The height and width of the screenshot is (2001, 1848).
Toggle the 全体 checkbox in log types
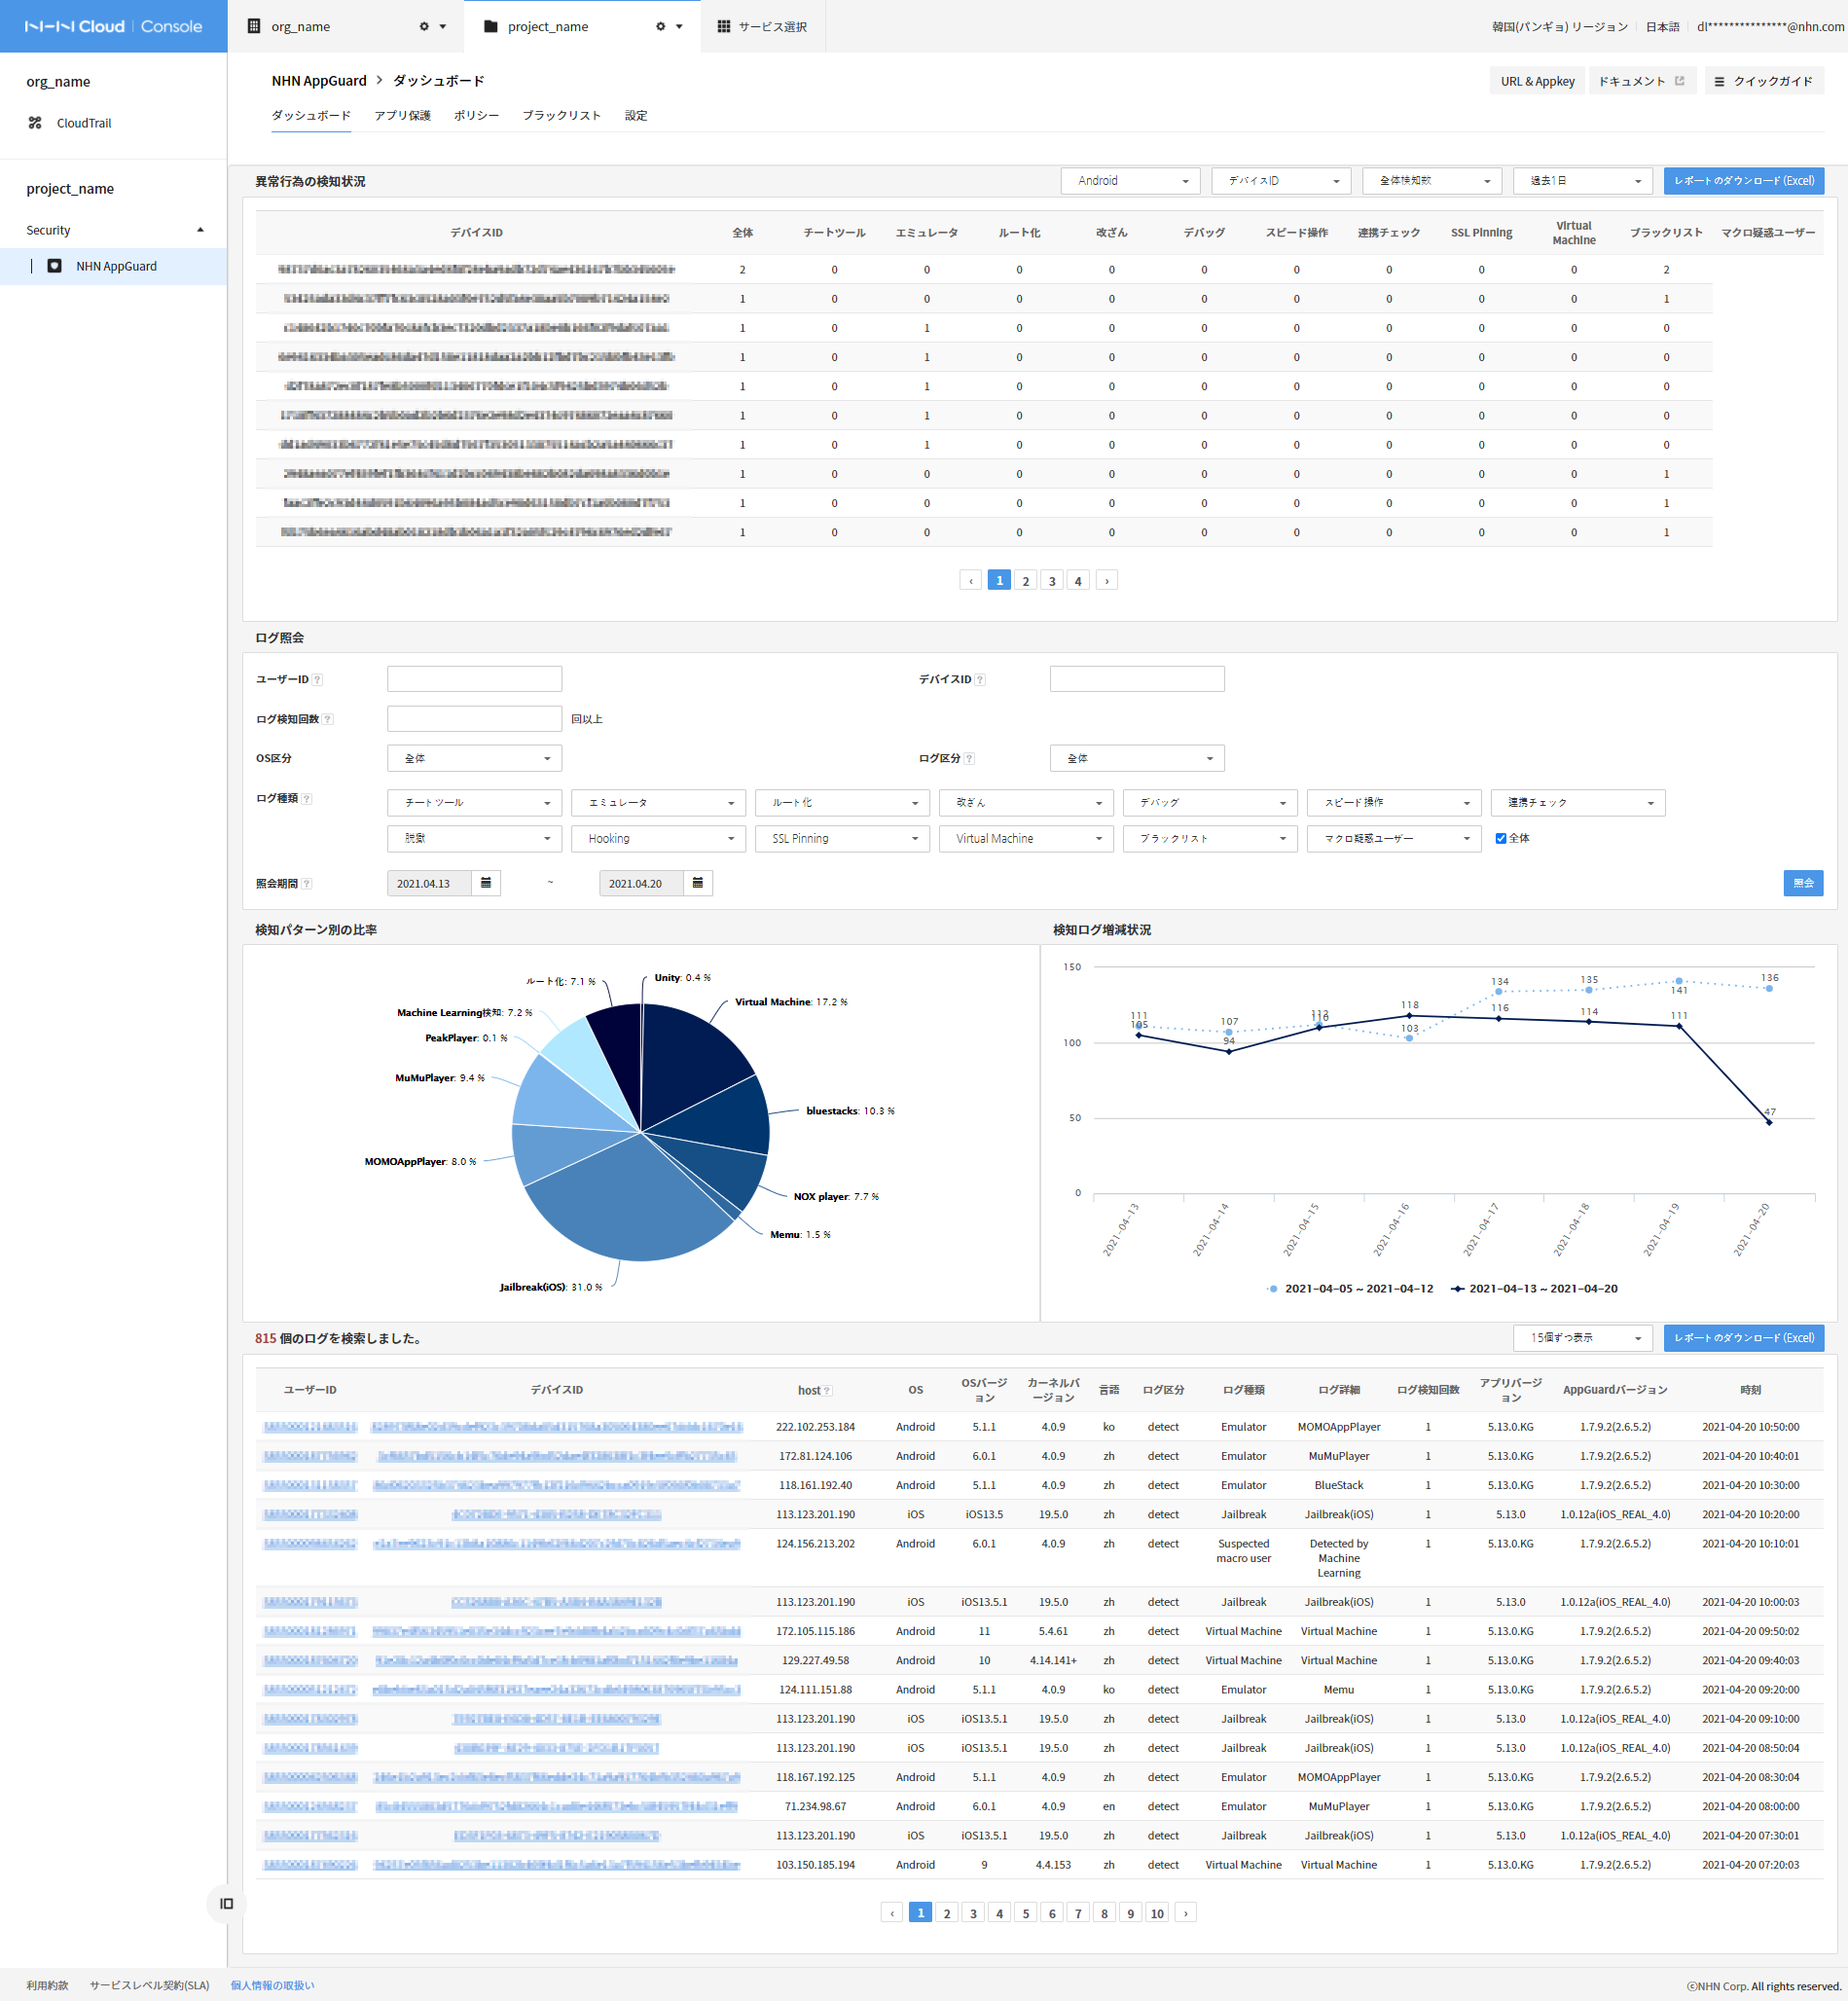pyautogui.click(x=1500, y=839)
